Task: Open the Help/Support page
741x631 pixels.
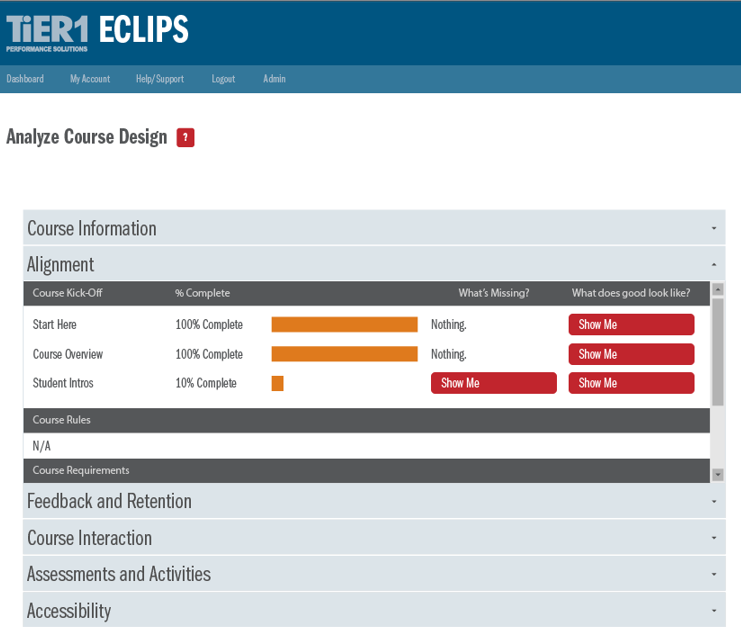Action: 160,79
